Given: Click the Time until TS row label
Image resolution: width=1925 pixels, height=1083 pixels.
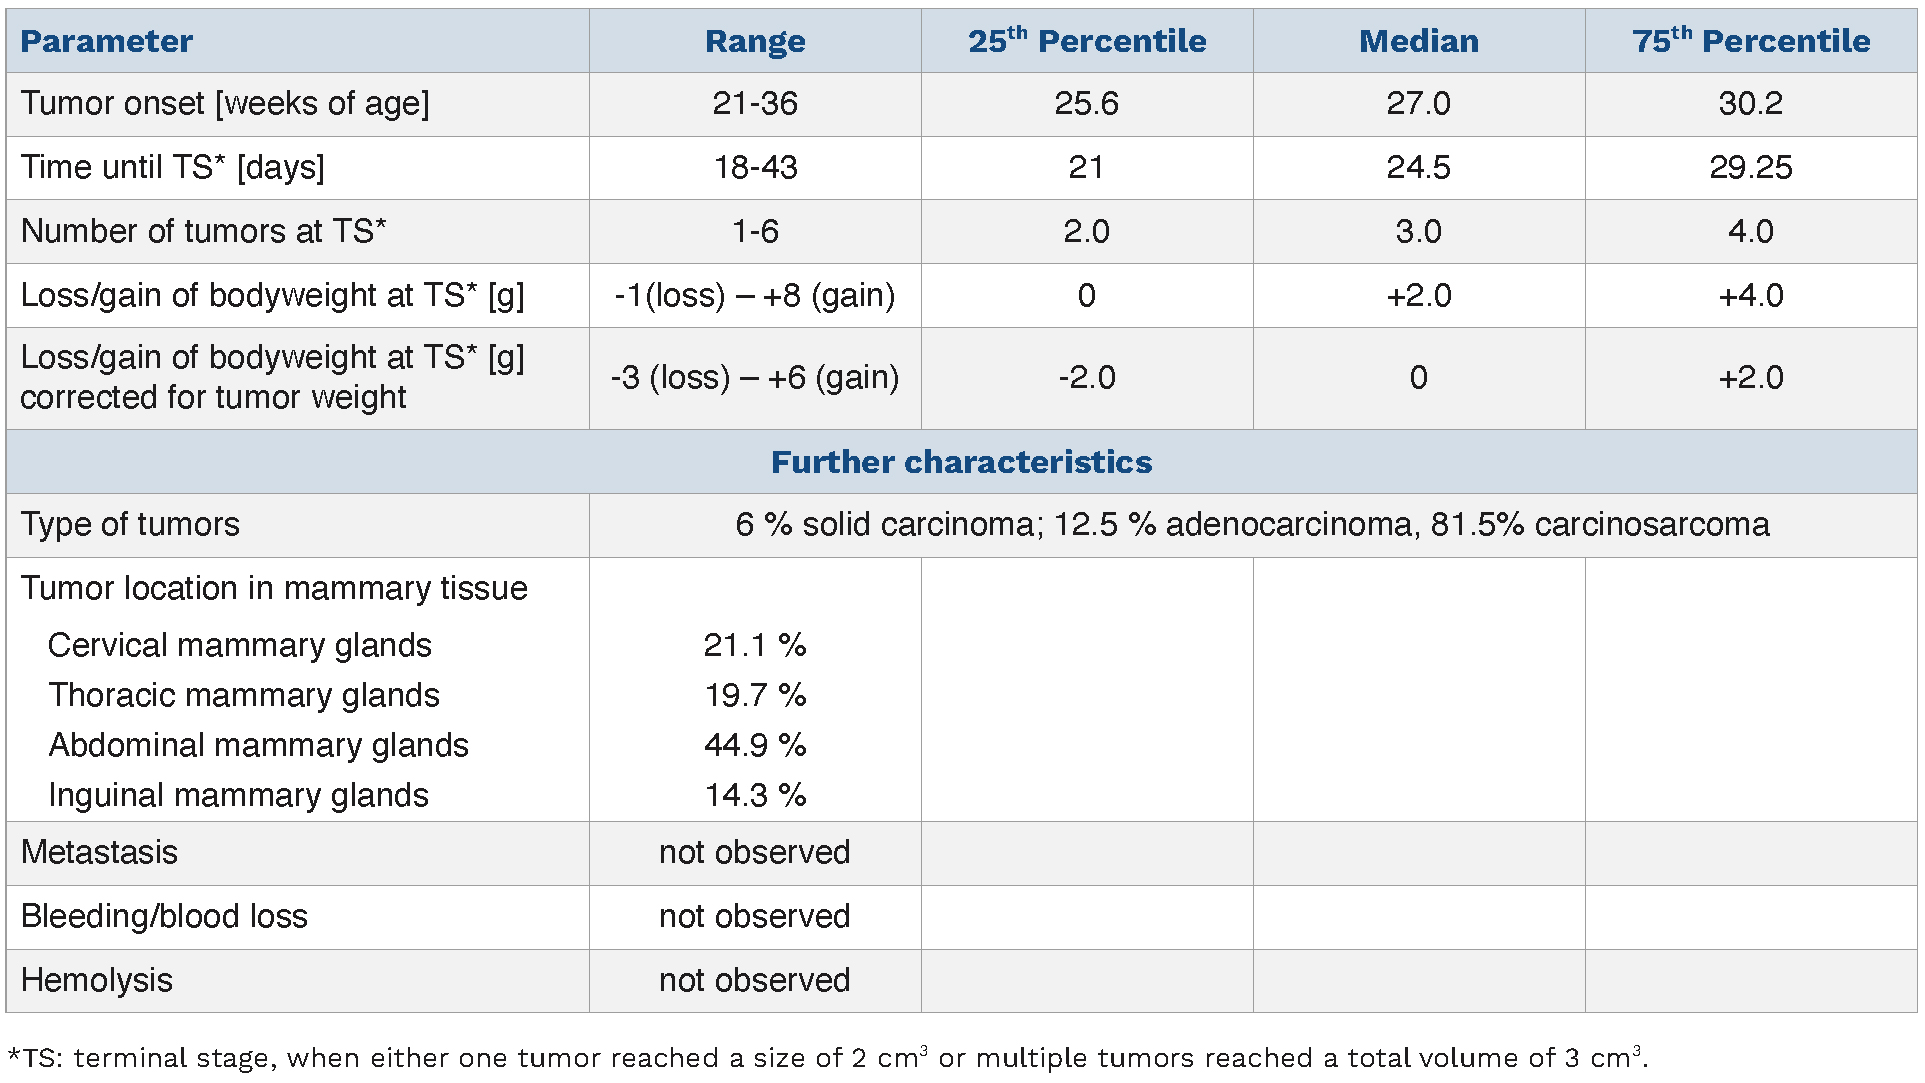Looking at the screenshot, I should 172,167.
